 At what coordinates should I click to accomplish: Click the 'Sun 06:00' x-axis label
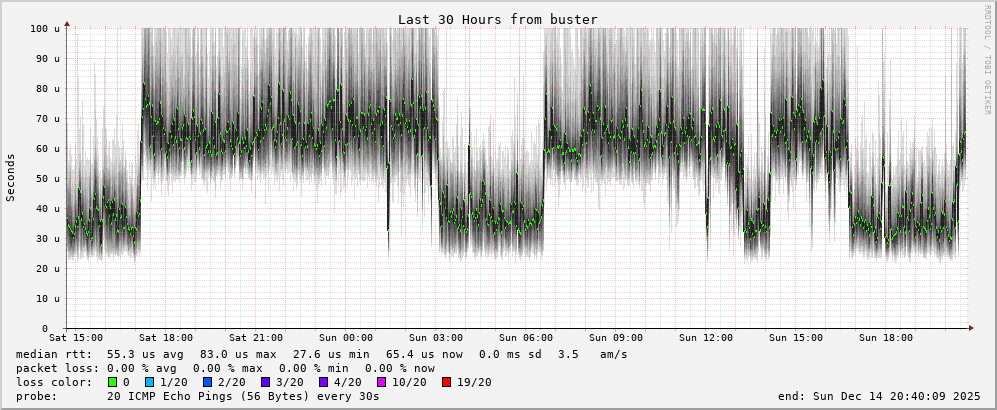click(525, 338)
